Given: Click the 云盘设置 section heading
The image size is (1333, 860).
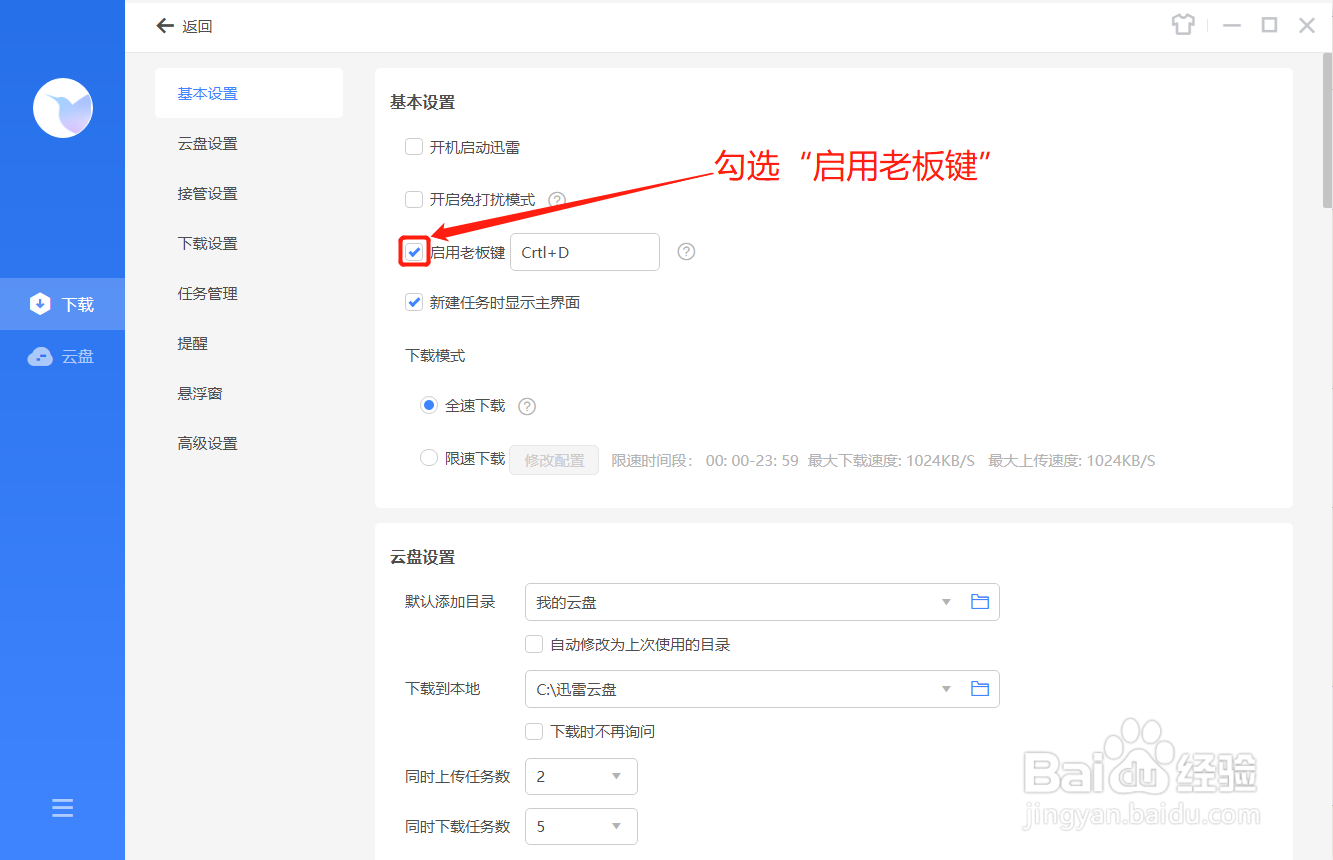Looking at the screenshot, I should (x=422, y=557).
